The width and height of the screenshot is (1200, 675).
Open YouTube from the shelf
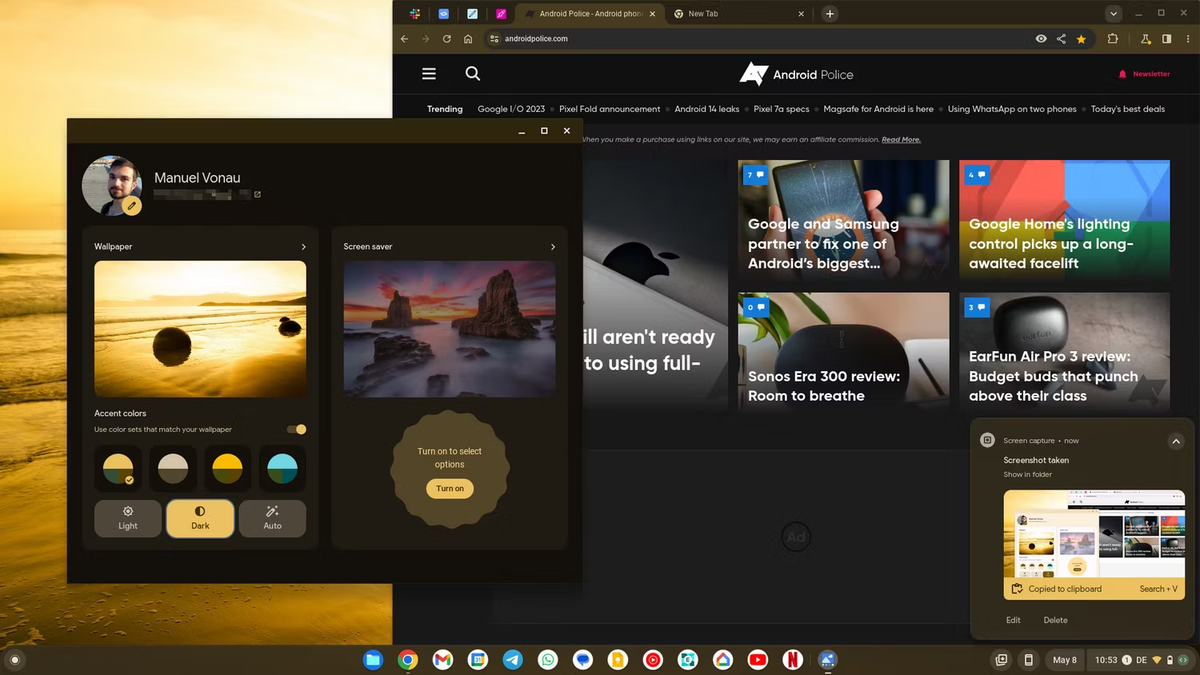point(757,660)
